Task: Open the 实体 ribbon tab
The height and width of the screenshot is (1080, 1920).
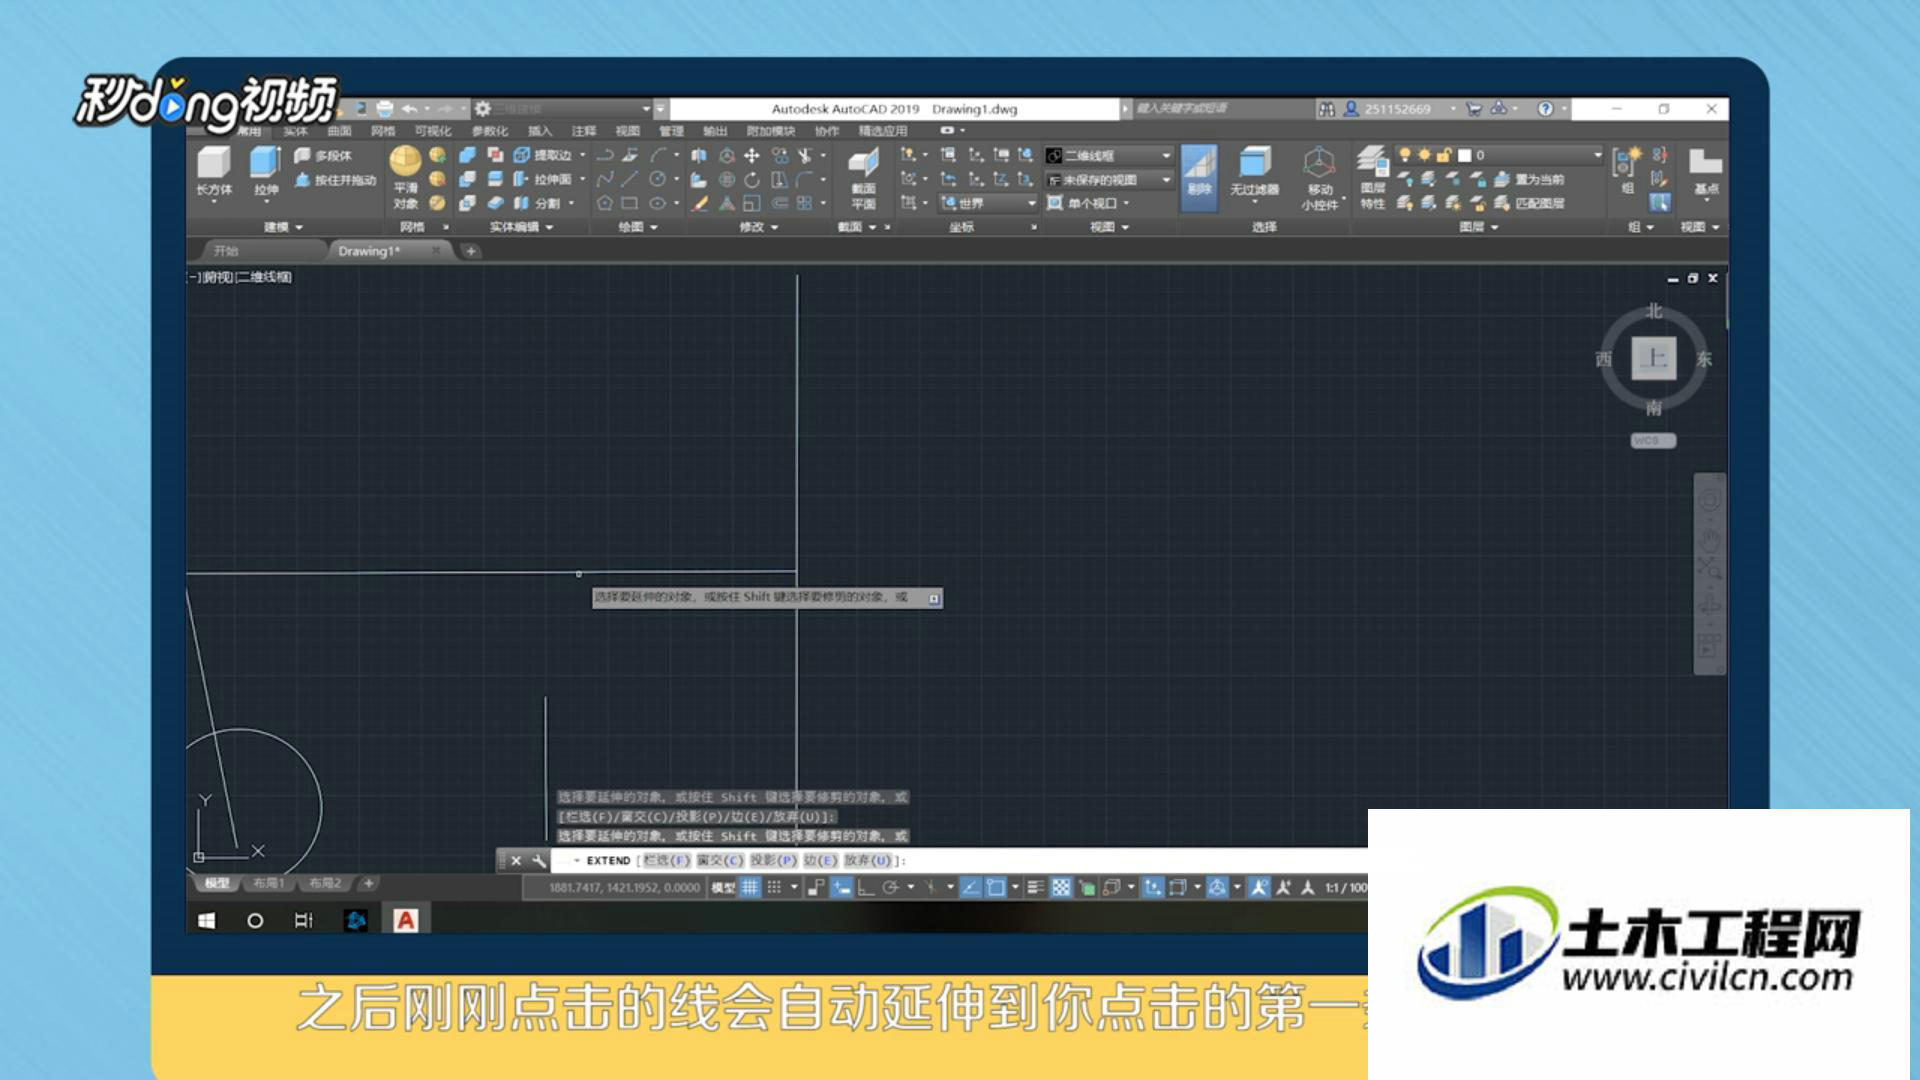Action: click(295, 131)
